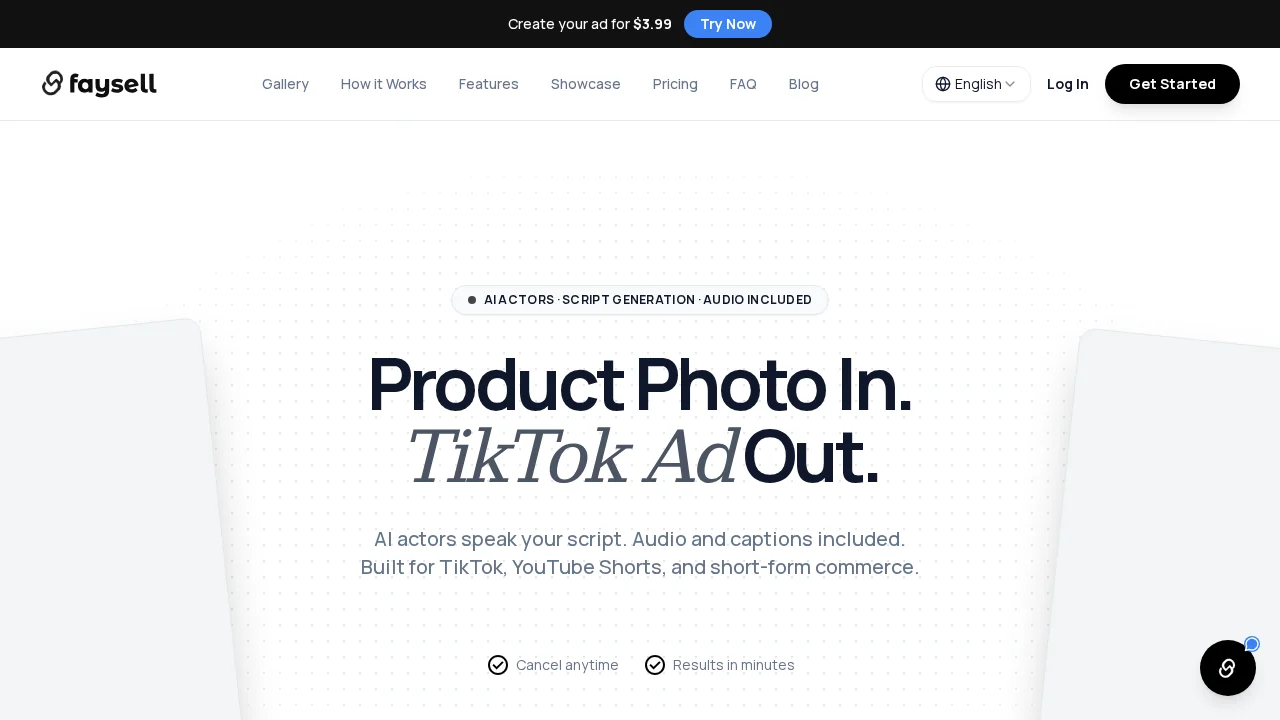Screen dimensions: 1280x720
Task: Click the Log In link
Action: coord(1068,84)
